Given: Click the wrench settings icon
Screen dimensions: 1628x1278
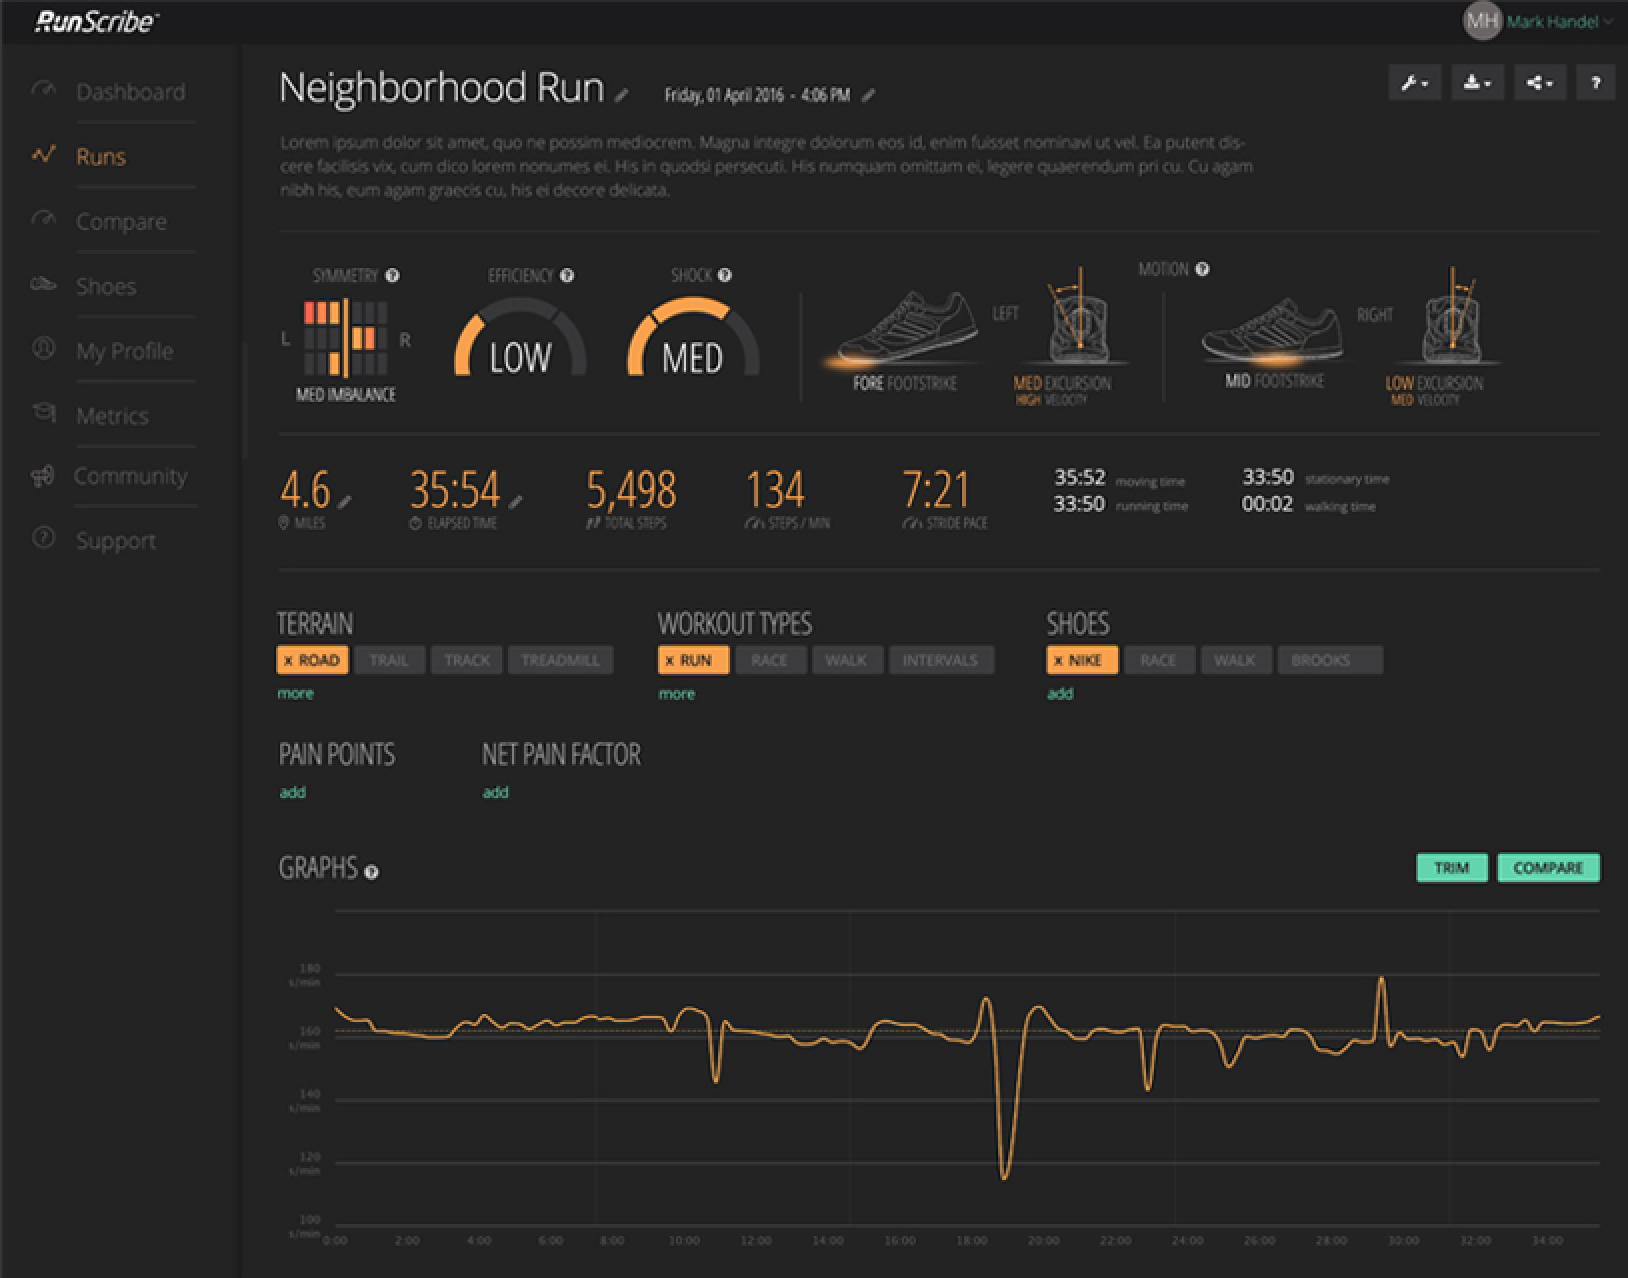Looking at the screenshot, I should tap(1413, 82).
